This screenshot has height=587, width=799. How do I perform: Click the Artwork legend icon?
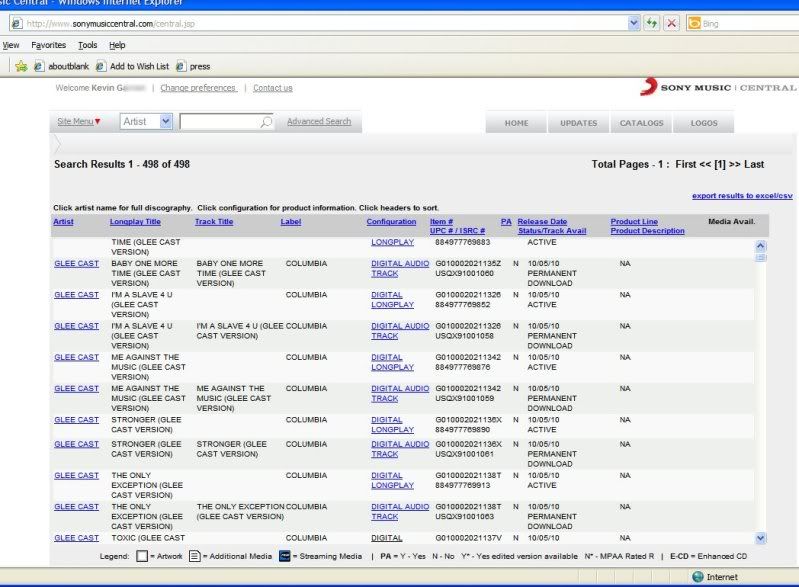coord(142,556)
